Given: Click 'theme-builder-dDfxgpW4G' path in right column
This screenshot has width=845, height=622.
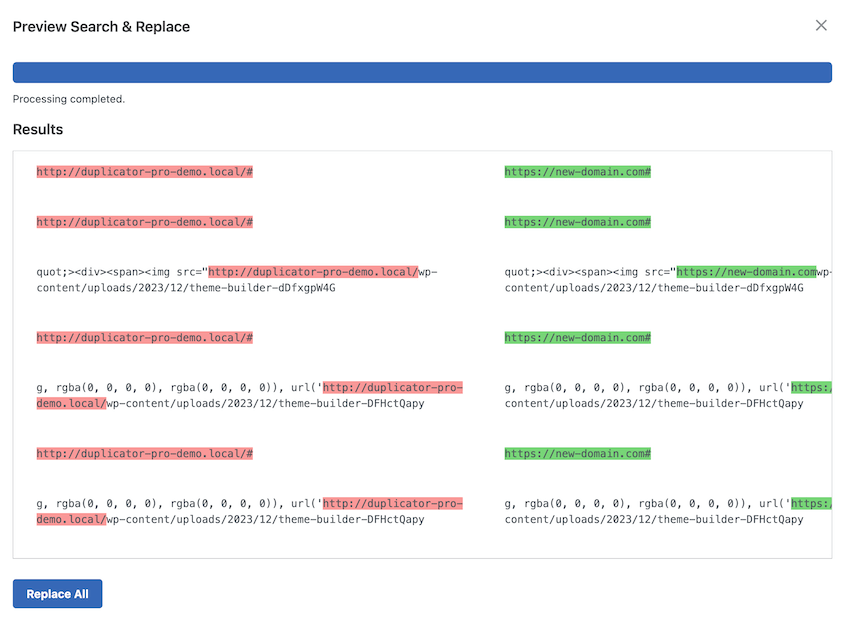Looking at the screenshot, I should pyautogui.click(x=730, y=288).
